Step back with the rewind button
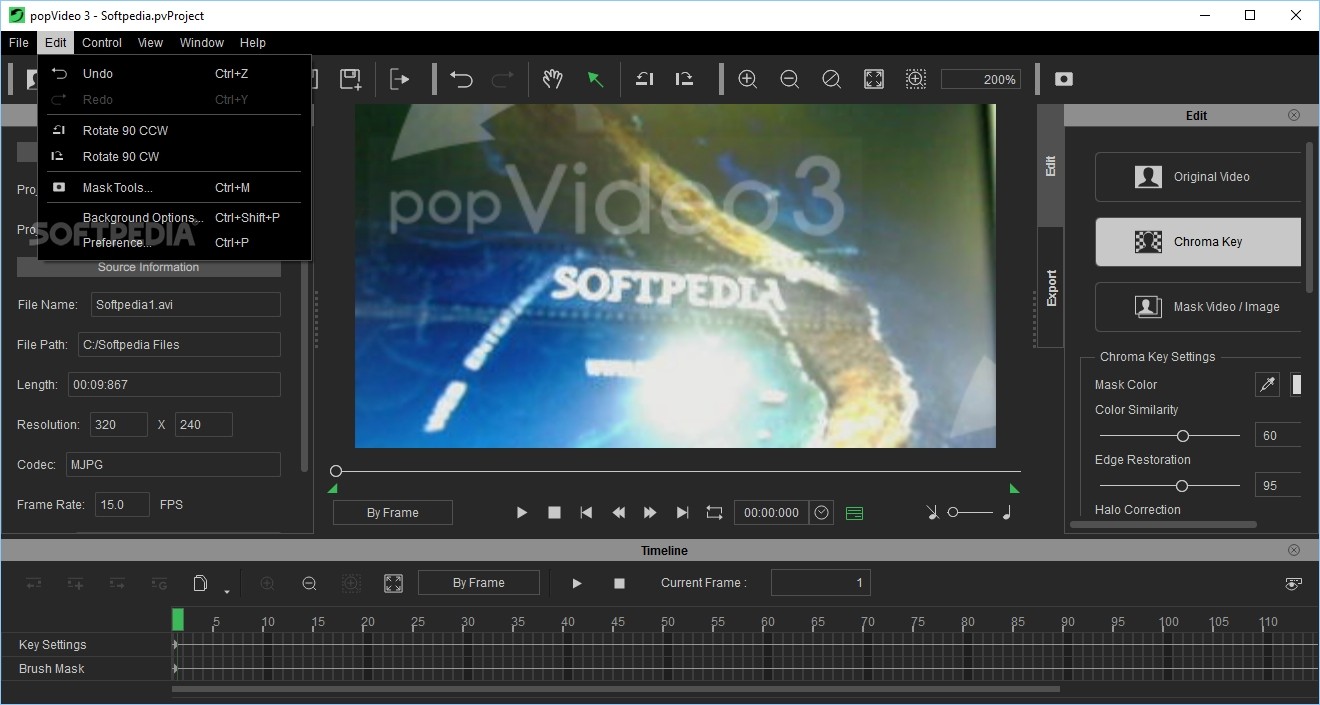This screenshot has width=1320, height=705. tap(618, 513)
